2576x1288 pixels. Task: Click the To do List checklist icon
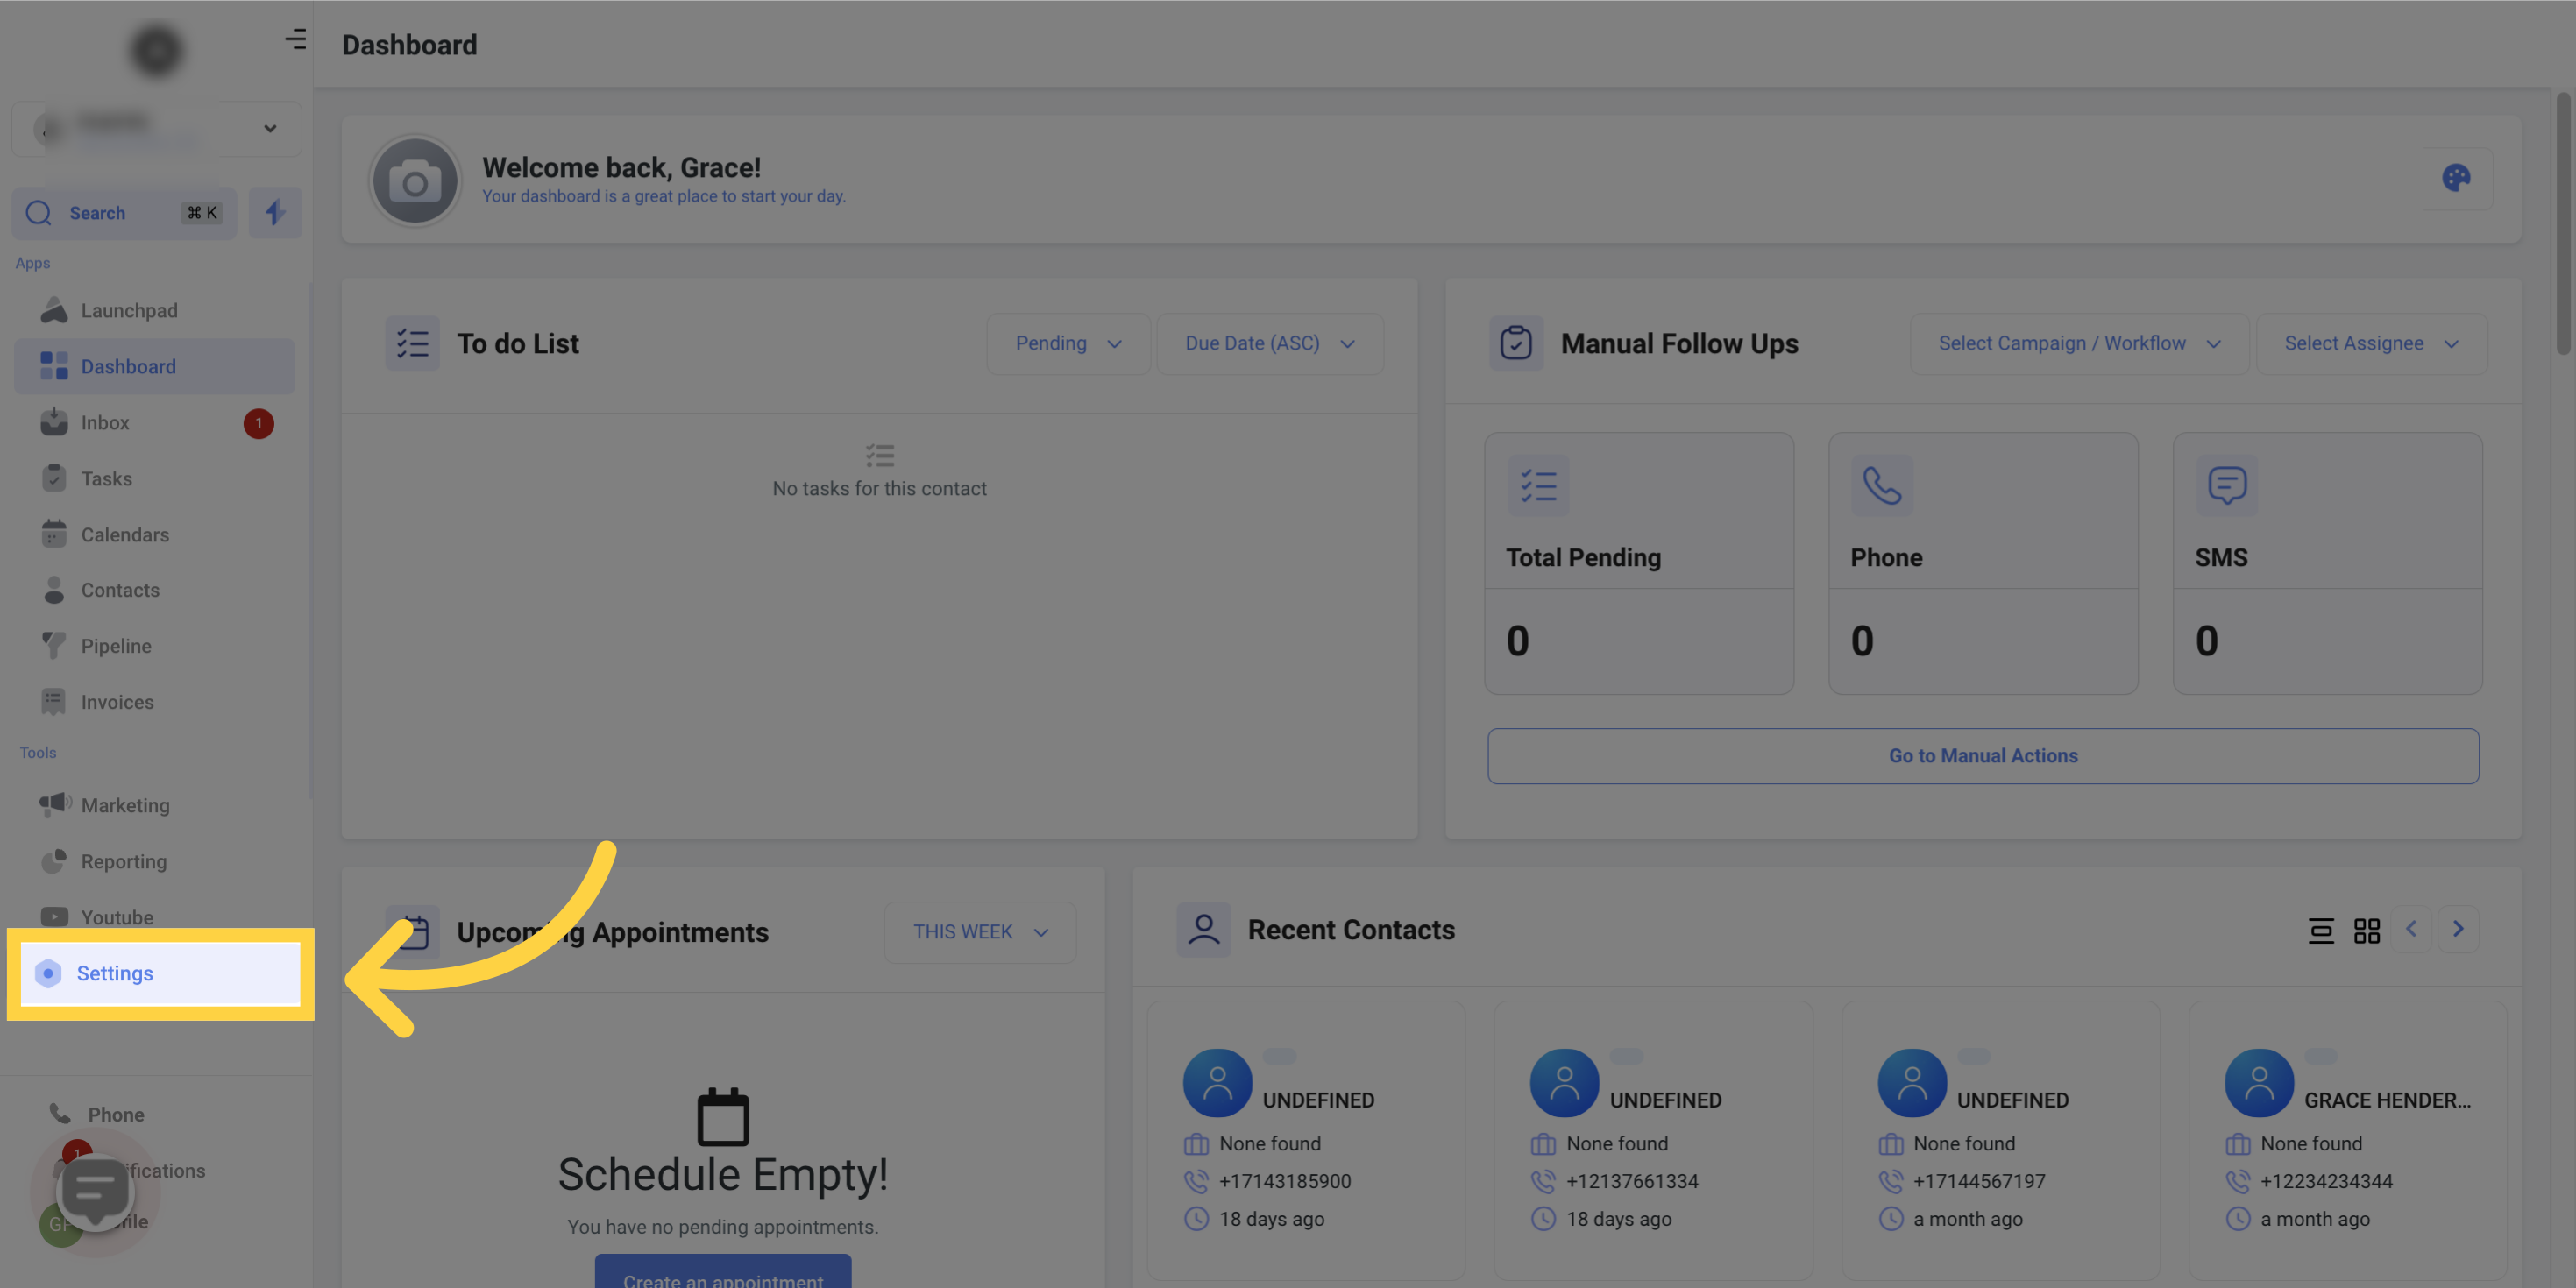(412, 343)
